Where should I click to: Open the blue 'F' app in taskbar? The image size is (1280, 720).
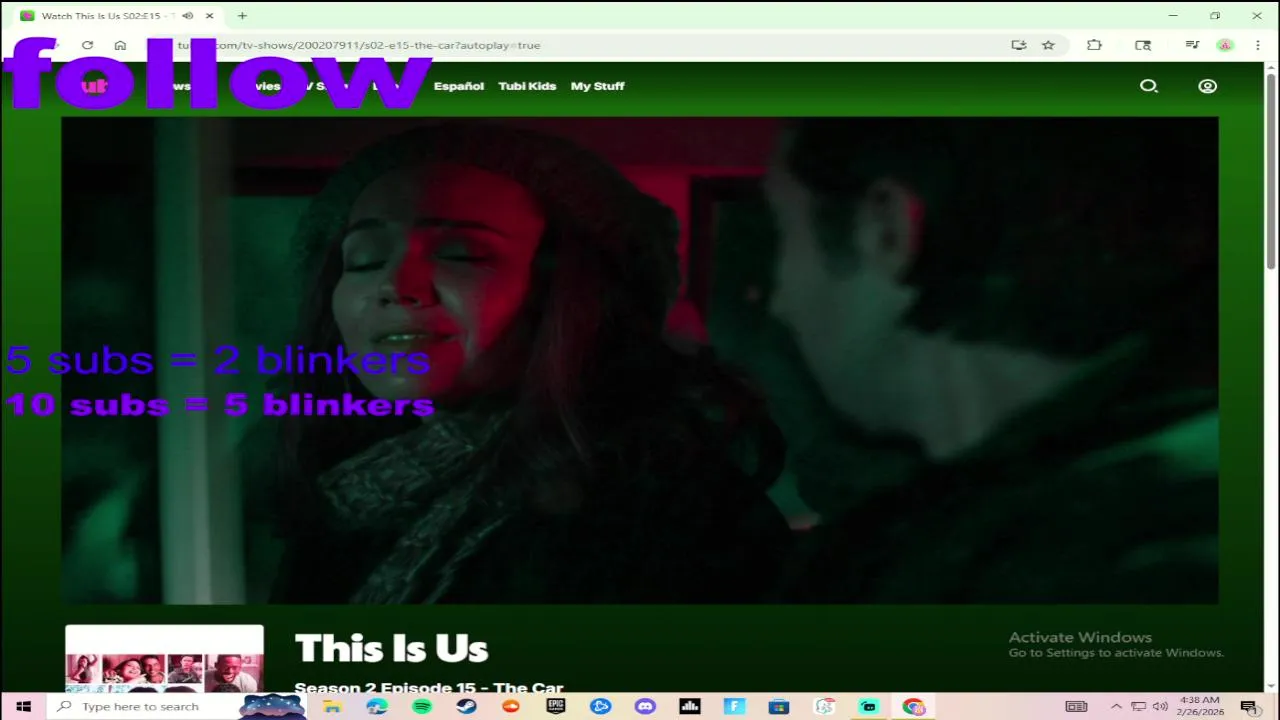pos(735,706)
